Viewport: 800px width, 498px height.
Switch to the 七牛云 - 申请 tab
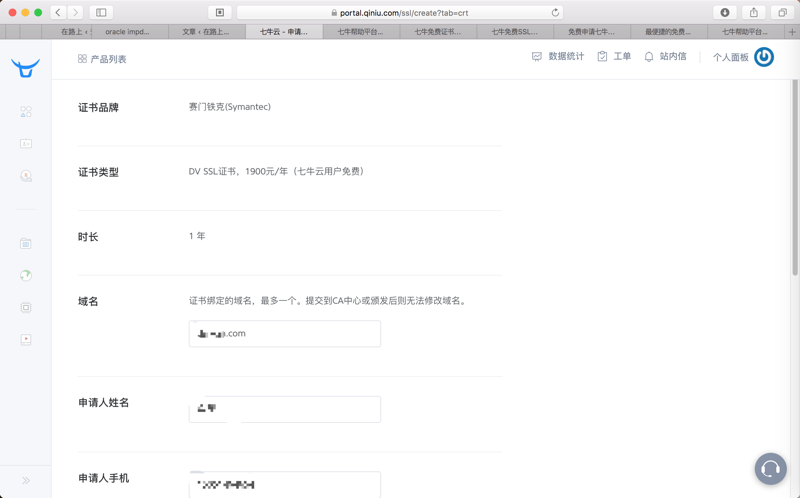[284, 32]
